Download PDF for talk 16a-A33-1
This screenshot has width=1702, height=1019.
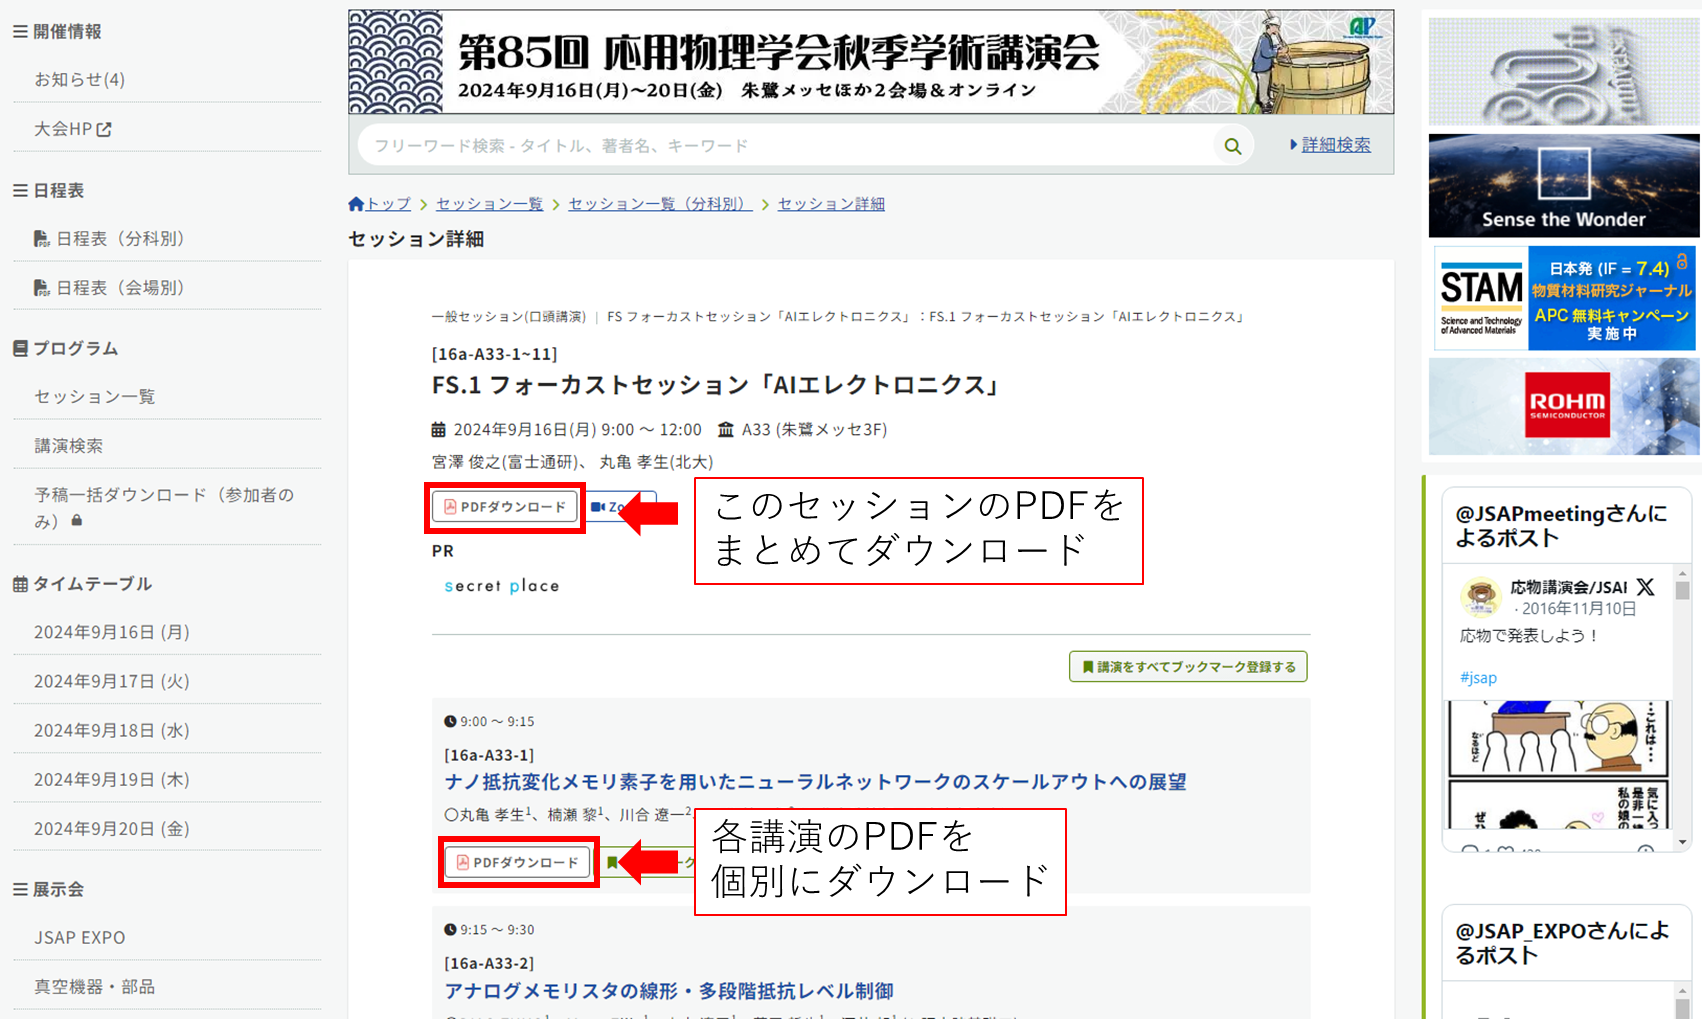coord(518,862)
